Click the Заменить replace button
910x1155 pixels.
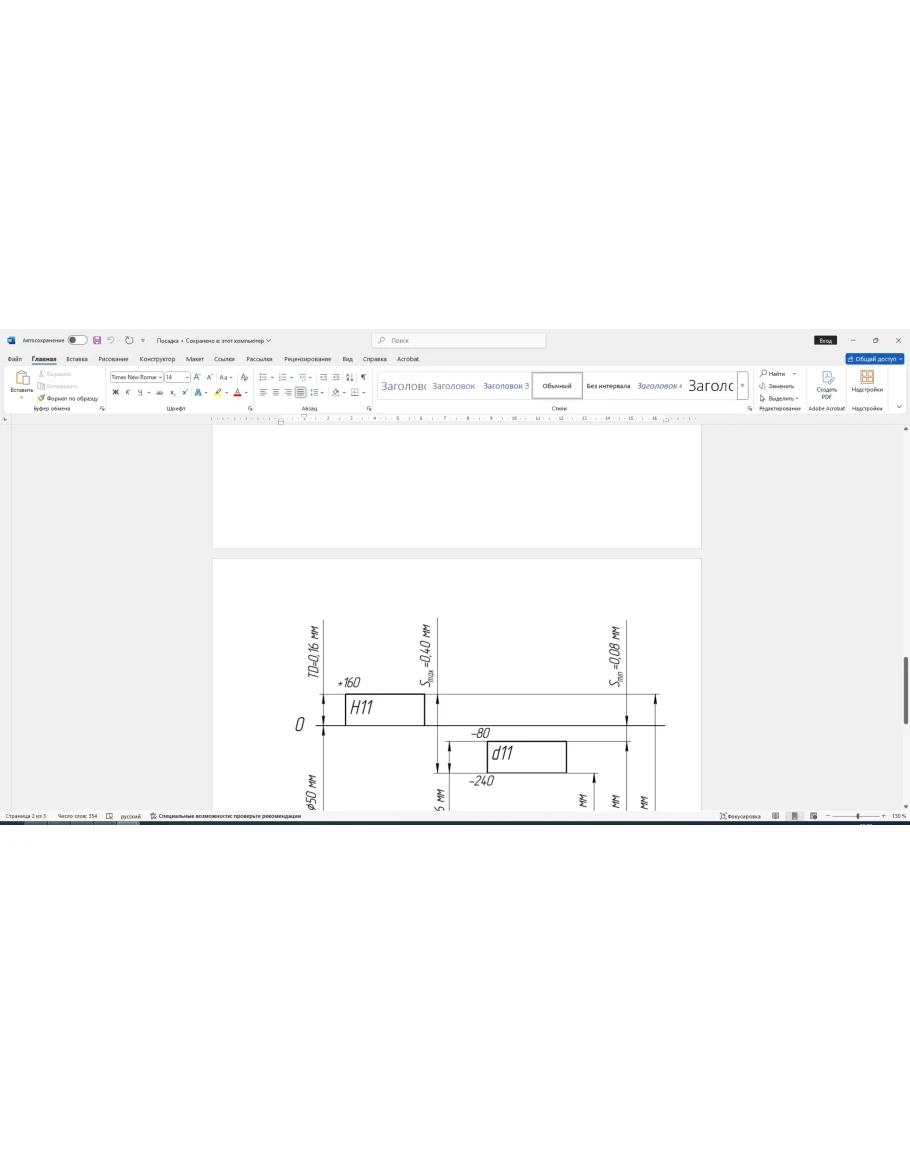[x=777, y=386]
